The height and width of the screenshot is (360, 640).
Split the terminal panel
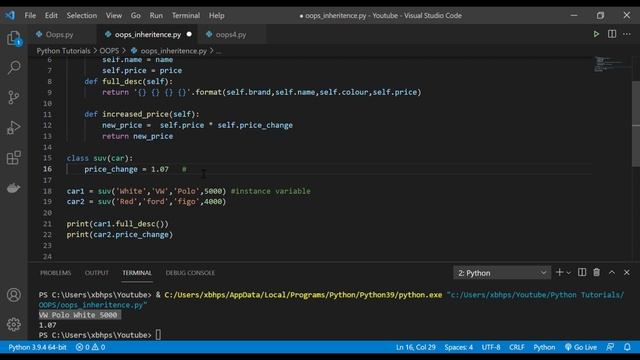click(582, 273)
